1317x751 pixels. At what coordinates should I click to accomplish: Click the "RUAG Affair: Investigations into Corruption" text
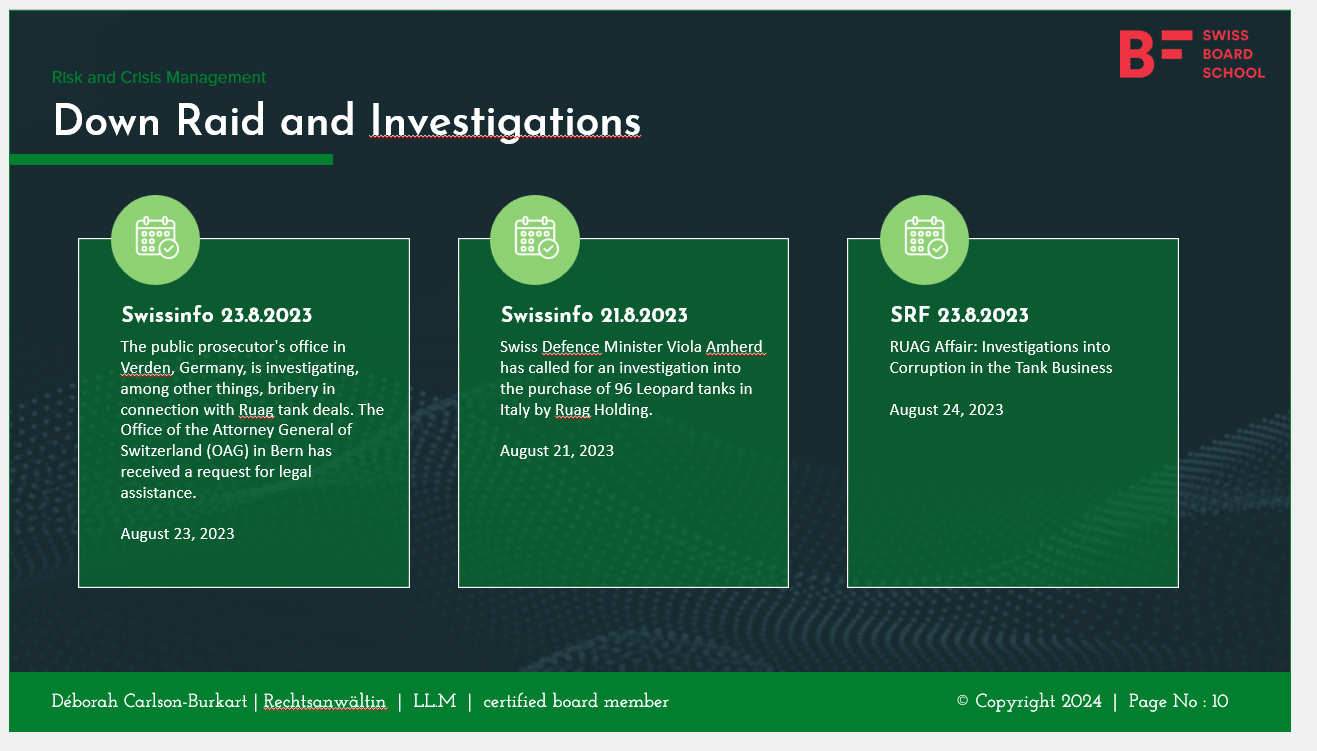(1001, 357)
